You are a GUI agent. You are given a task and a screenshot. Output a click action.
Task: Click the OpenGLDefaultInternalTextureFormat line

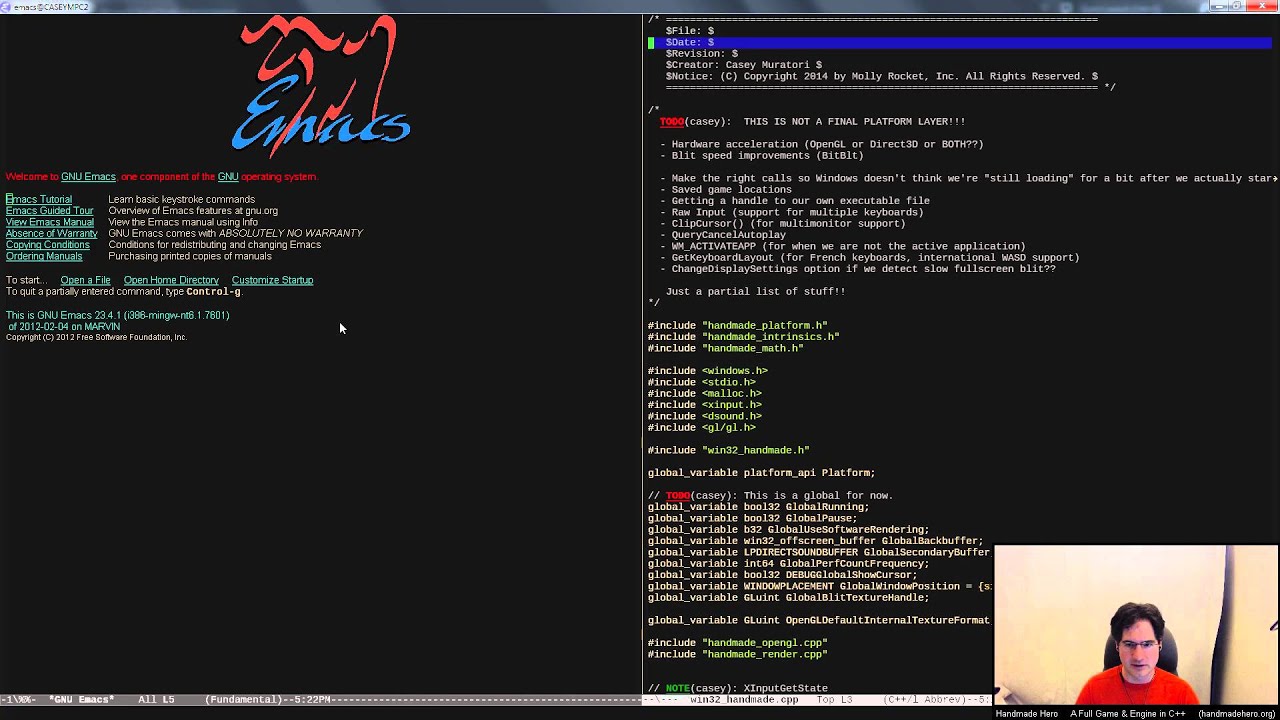(819, 620)
